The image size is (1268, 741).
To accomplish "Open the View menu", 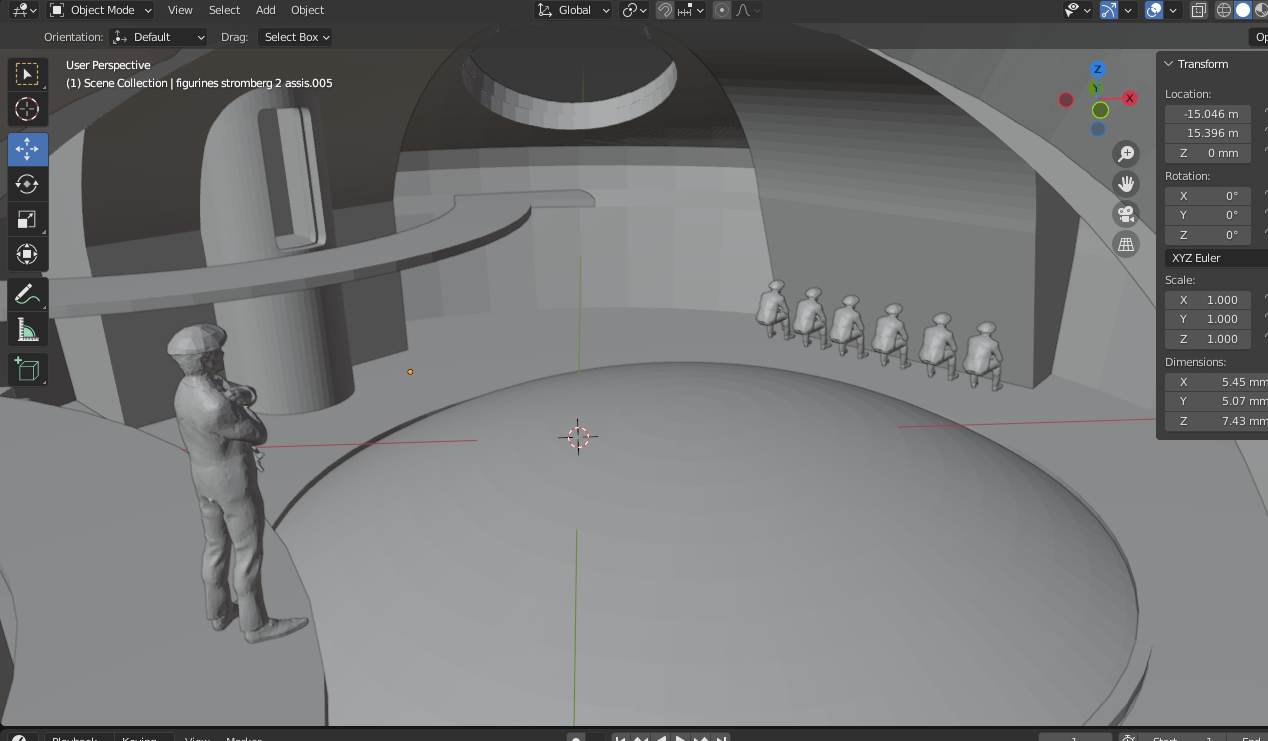I will click(180, 10).
